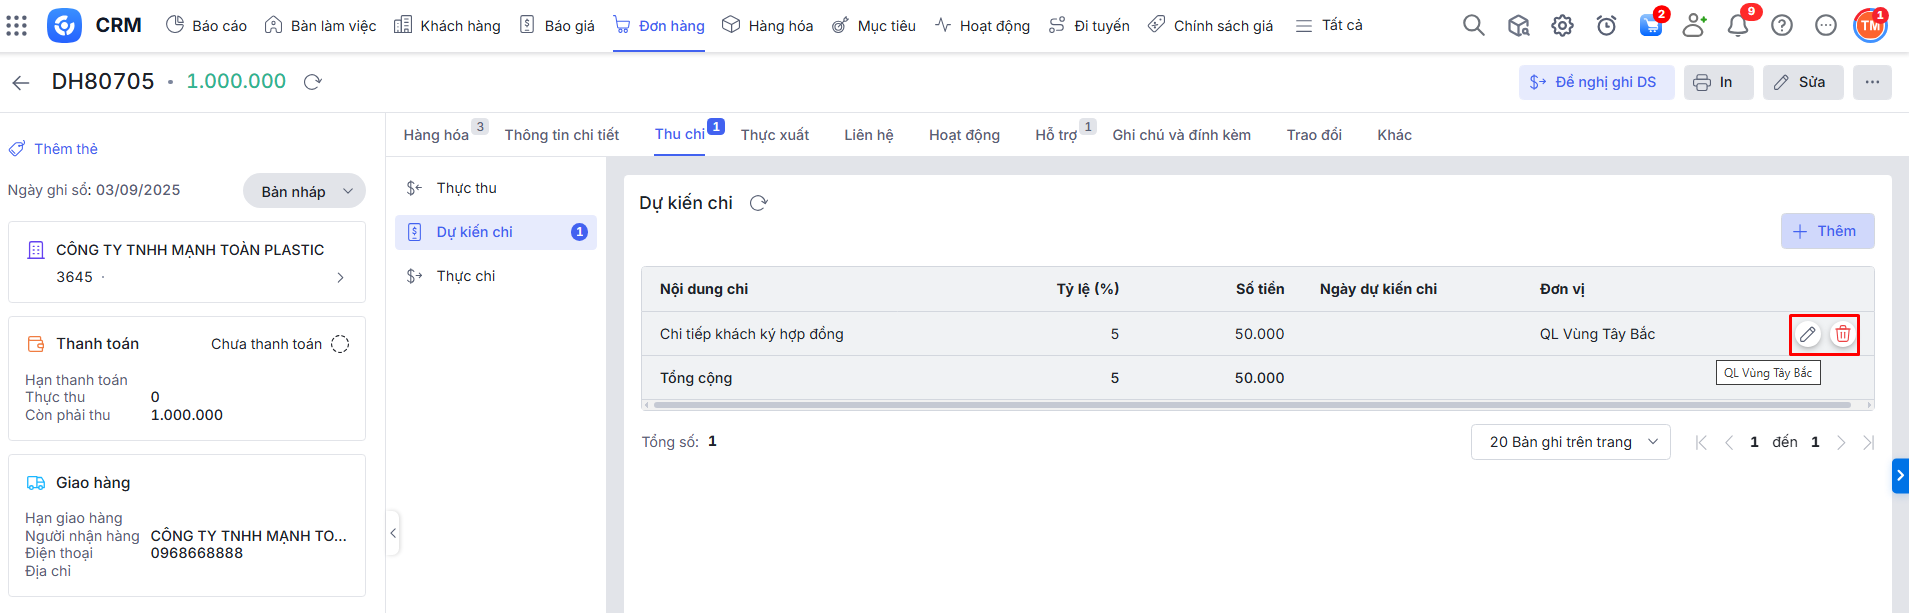1909x613 pixels.
Task: Expand the customer card chevron arrow
Action: [340, 277]
